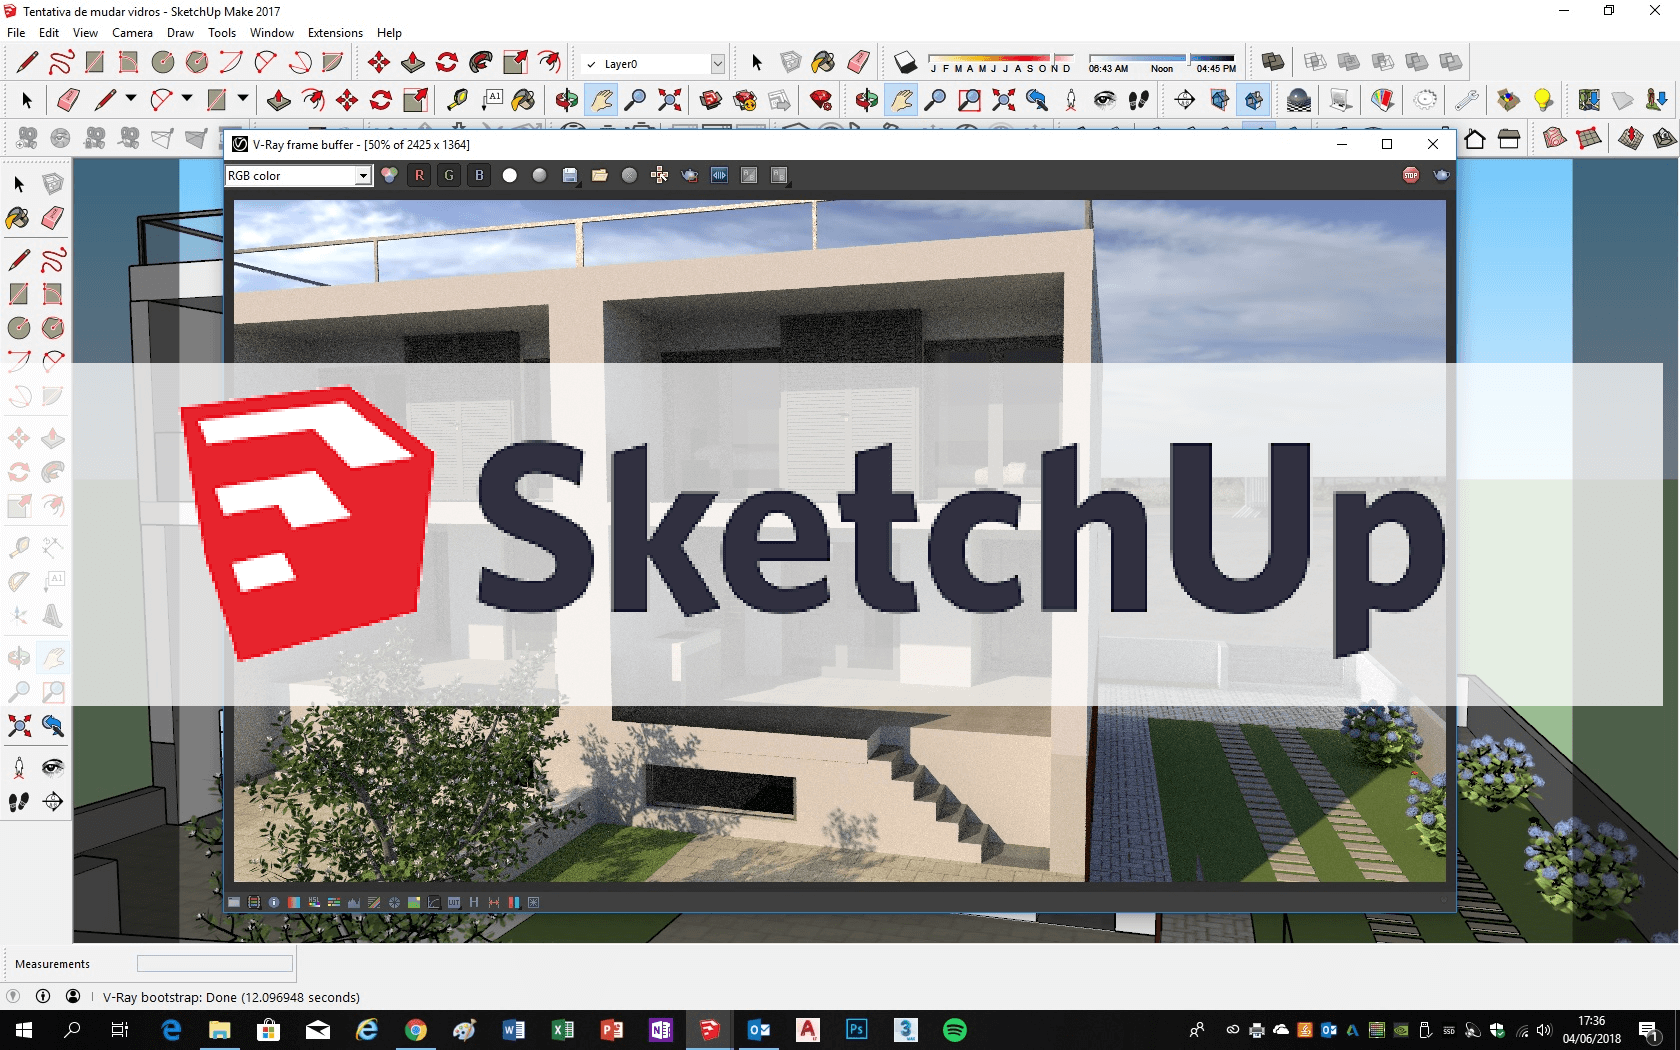Expand the arc tool dropdown arrow
This screenshot has height=1050, width=1680.
tap(186, 99)
